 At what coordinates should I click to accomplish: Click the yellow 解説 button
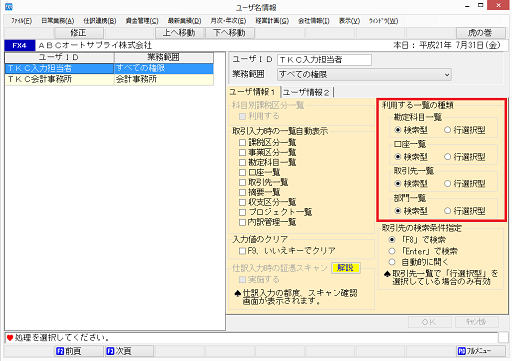click(346, 268)
